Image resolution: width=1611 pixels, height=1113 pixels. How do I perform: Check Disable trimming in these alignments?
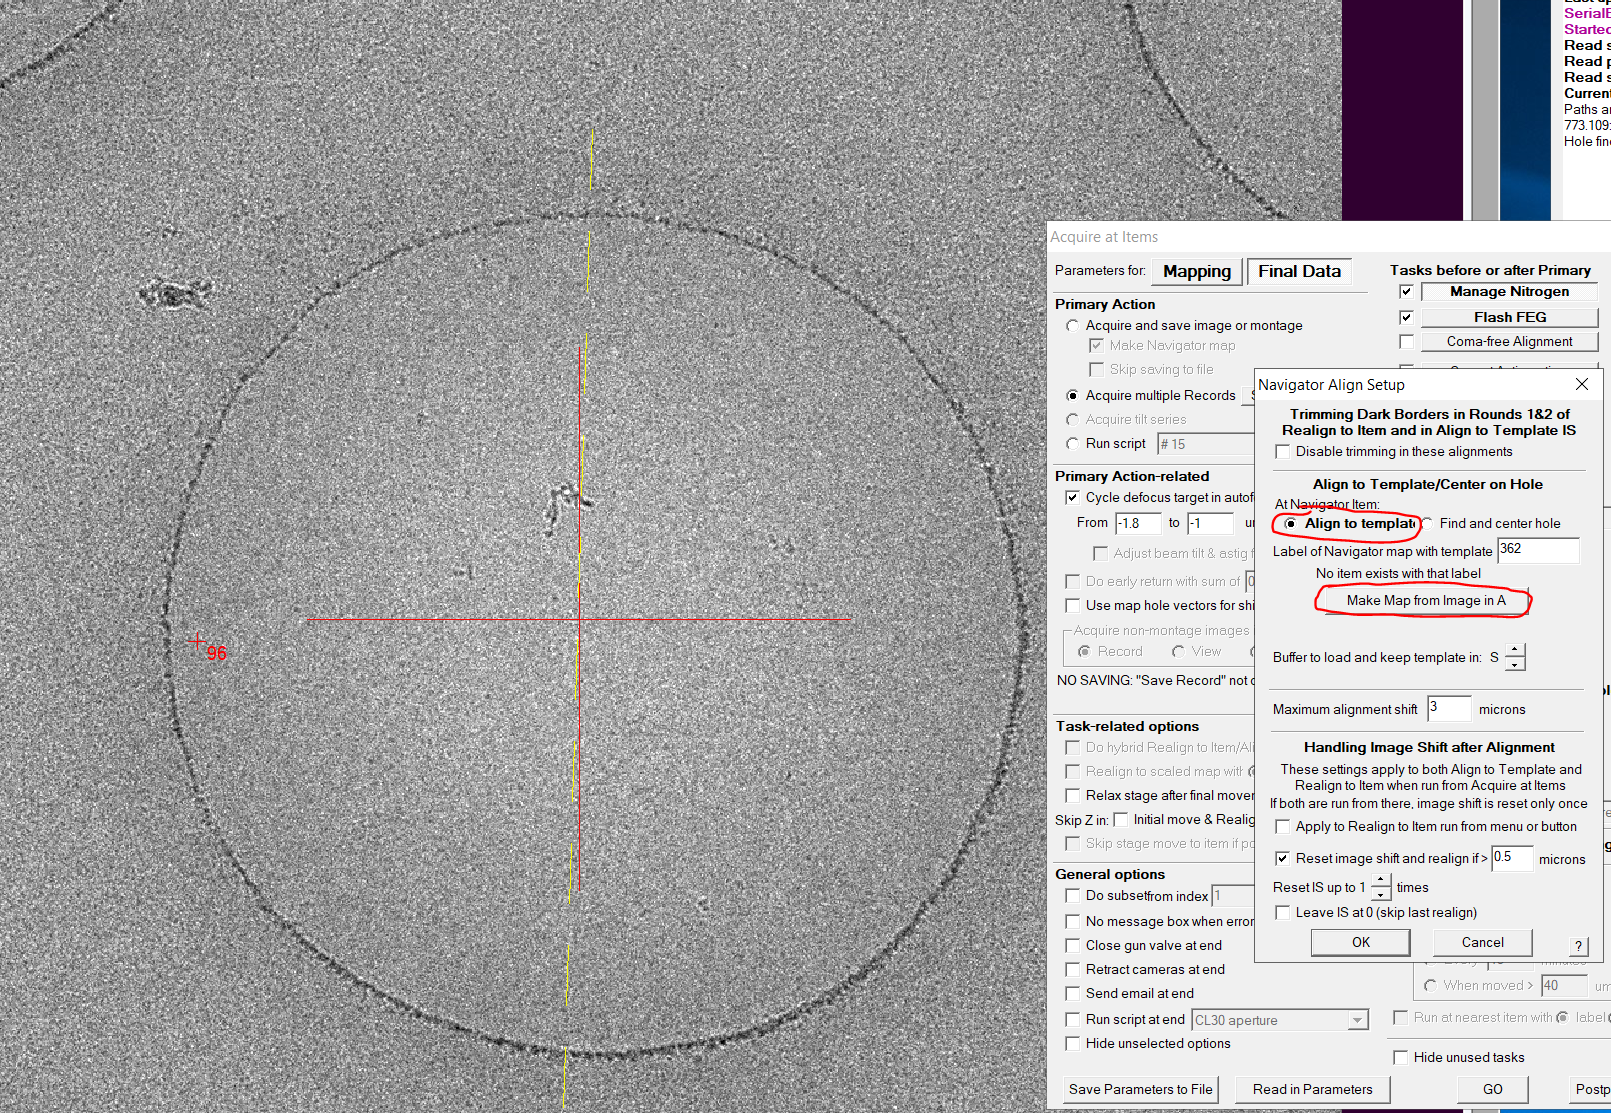tap(1283, 452)
